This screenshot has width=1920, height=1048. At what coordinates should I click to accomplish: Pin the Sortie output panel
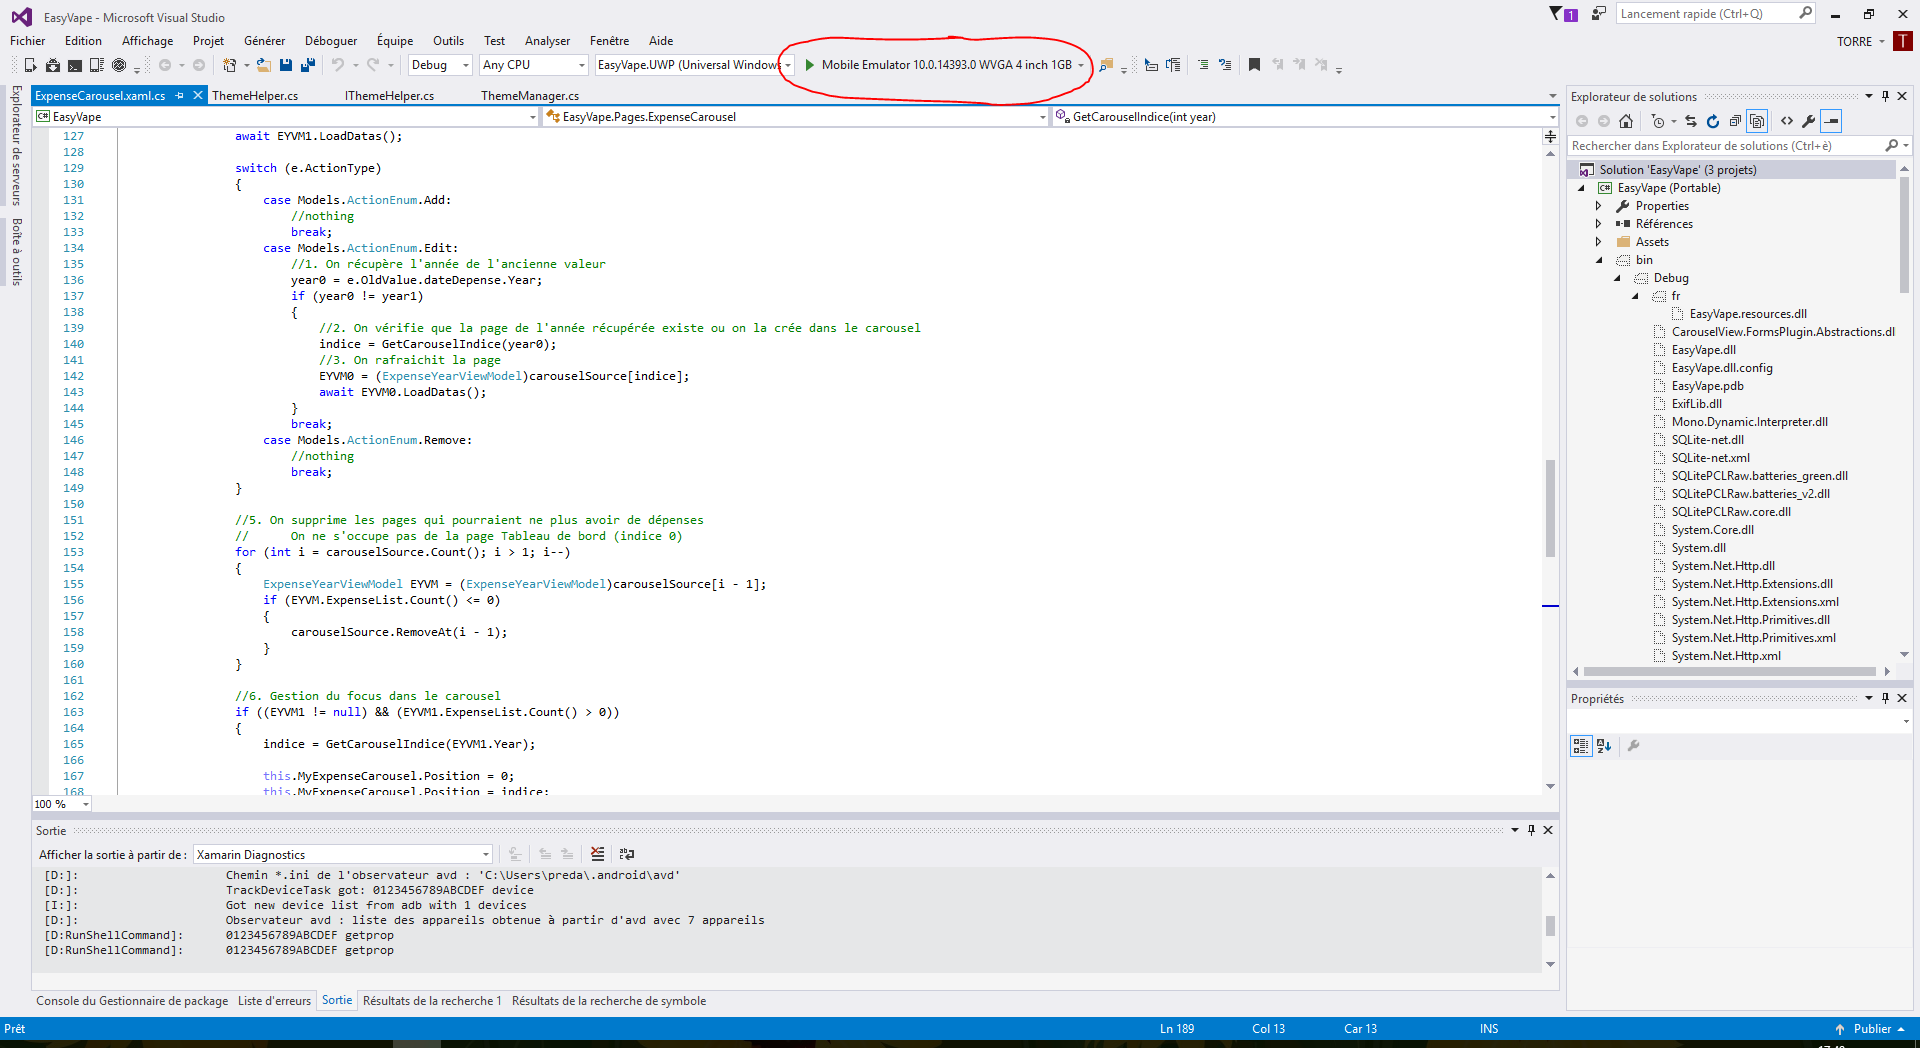tap(1531, 829)
